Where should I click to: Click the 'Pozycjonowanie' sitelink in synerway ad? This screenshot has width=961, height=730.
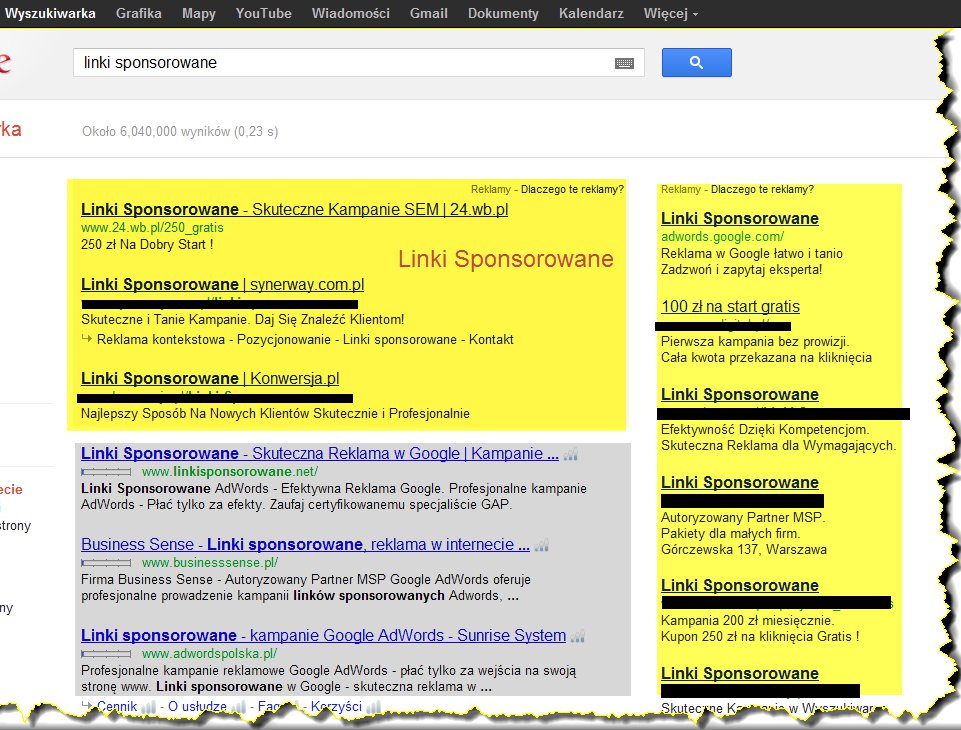pyautogui.click(x=284, y=340)
